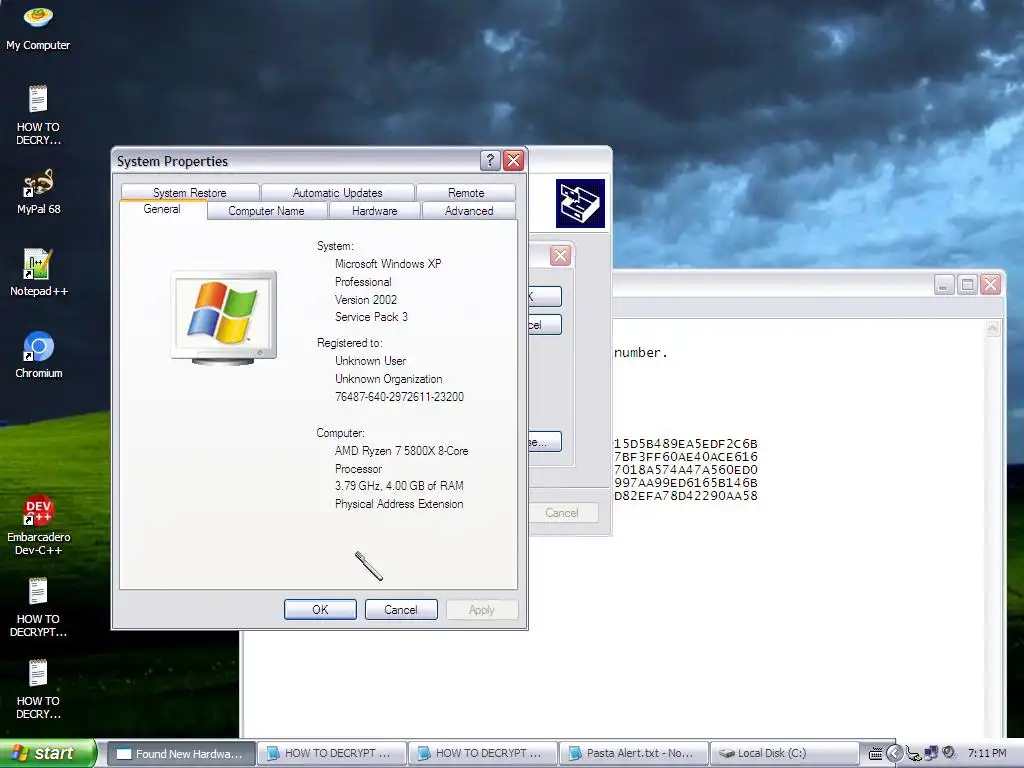Click the Service Pack 3 text
The image size is (1024, 768).
tap(371, 317)
